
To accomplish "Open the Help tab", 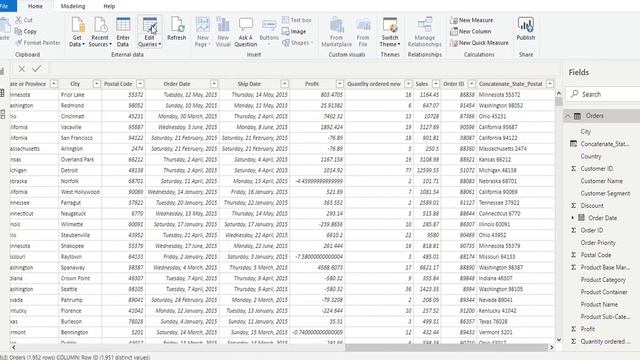I will click(x=109, y=6).
